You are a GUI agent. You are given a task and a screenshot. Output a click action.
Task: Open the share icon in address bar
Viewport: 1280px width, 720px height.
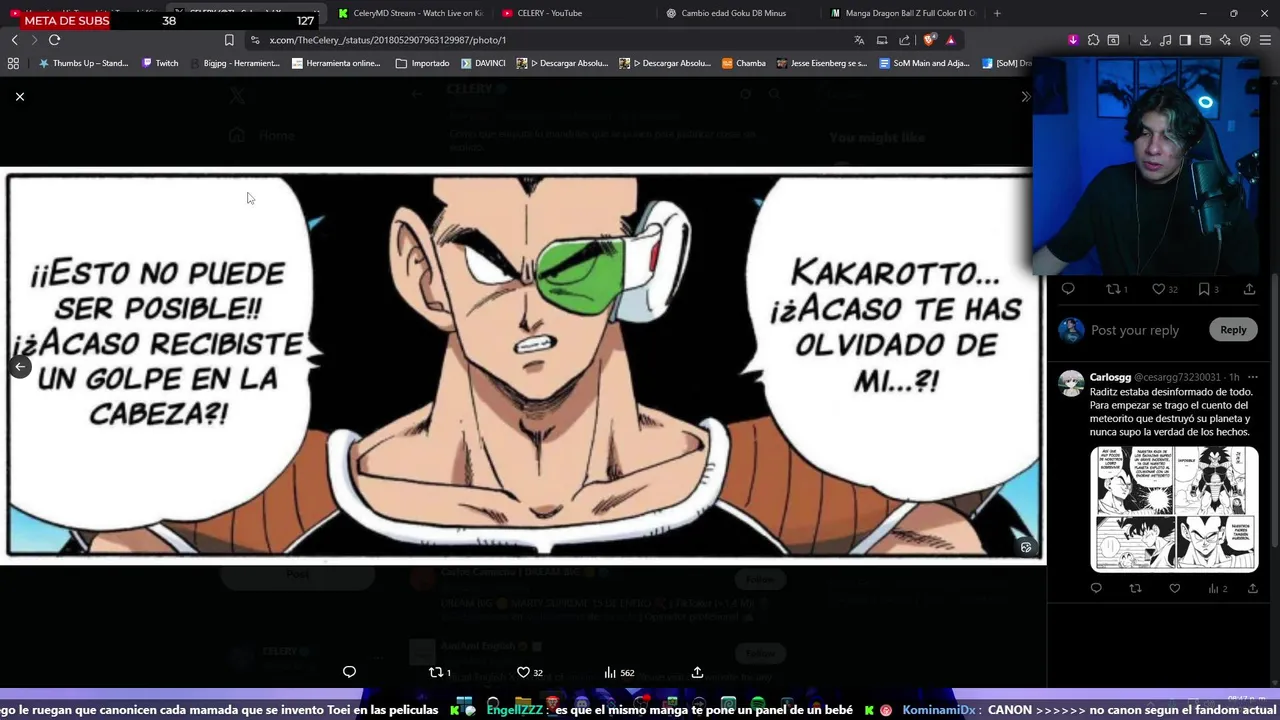[x=904, y=40]
